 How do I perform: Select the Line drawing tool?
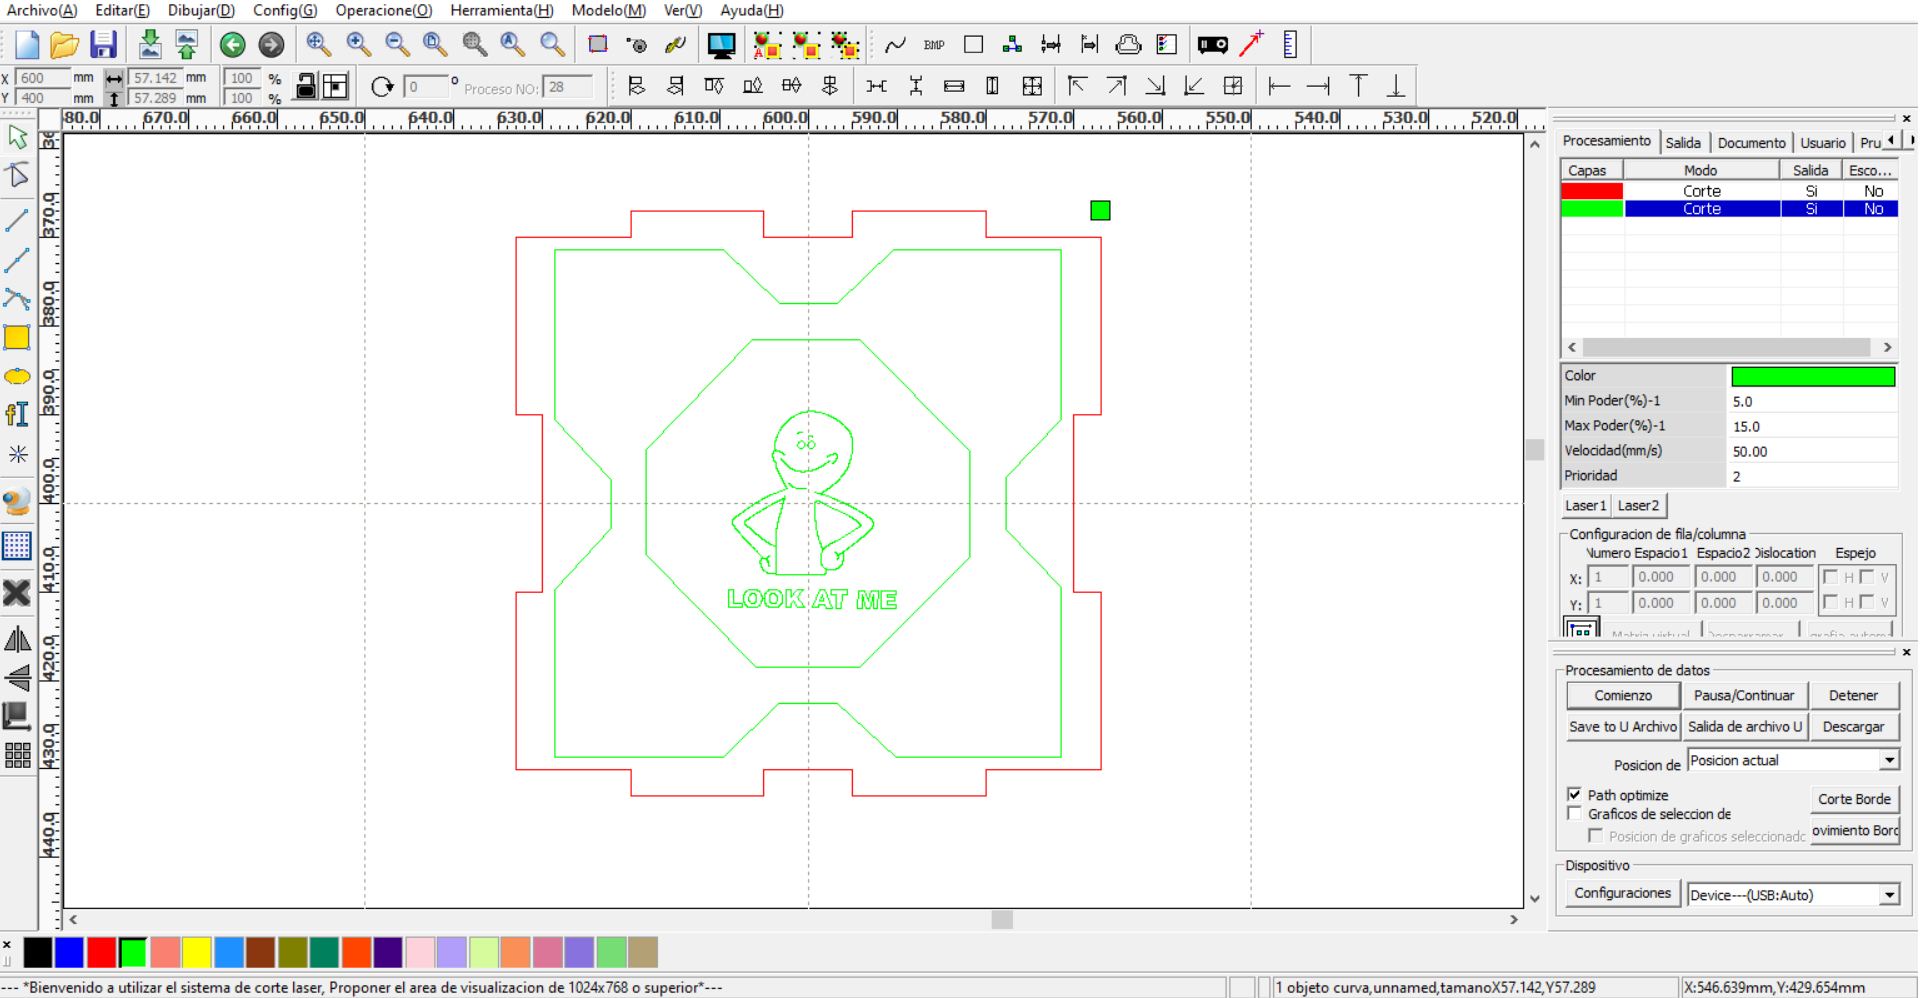[17, 219]
